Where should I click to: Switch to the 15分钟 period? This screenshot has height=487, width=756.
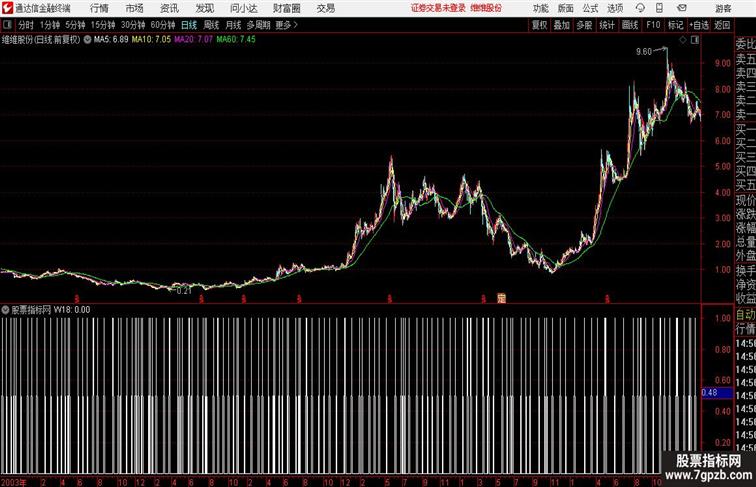pyautogui.click(x=103, y=25)
